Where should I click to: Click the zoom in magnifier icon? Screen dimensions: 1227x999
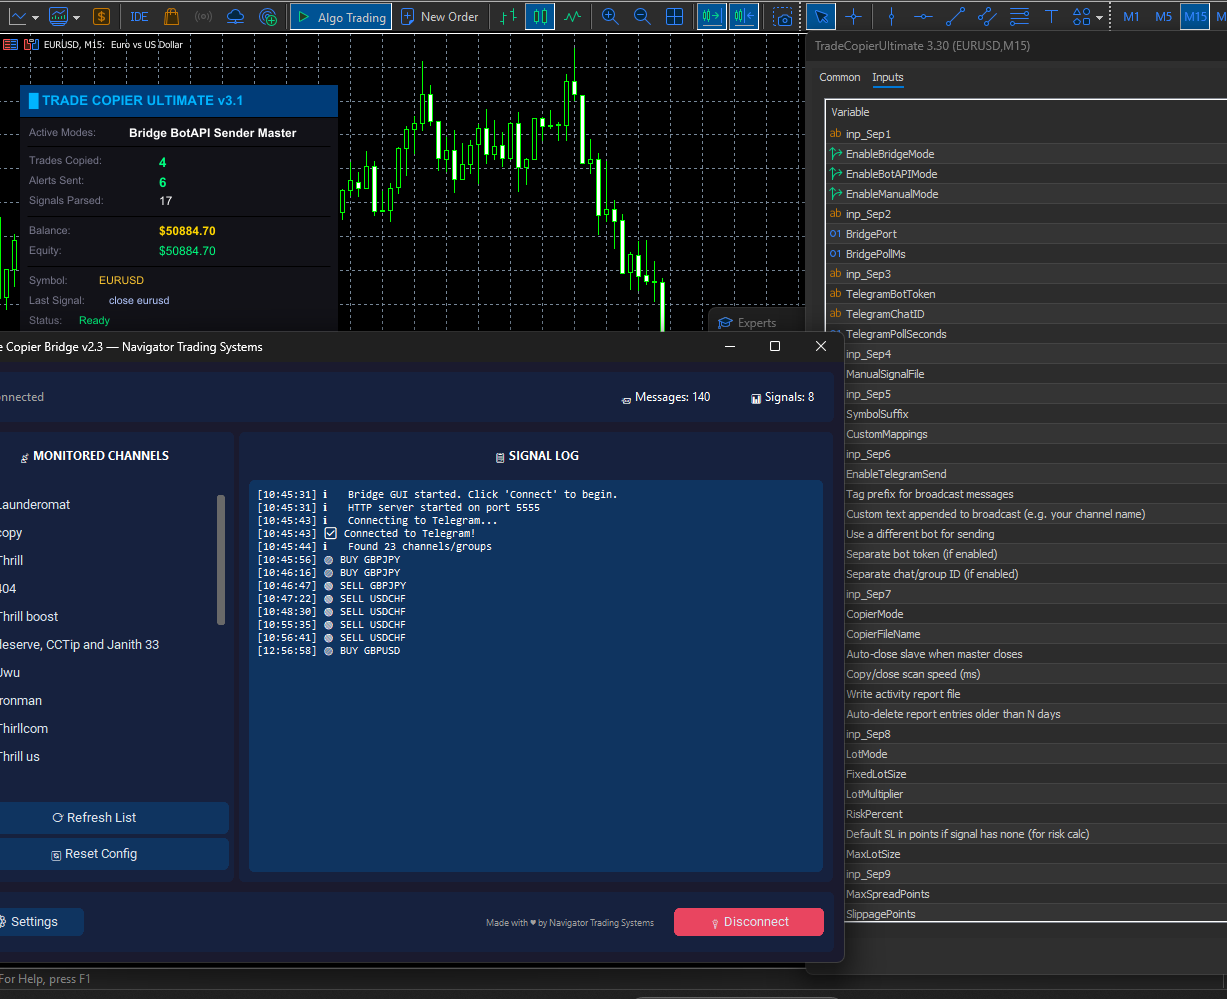(x=610, y=17)
